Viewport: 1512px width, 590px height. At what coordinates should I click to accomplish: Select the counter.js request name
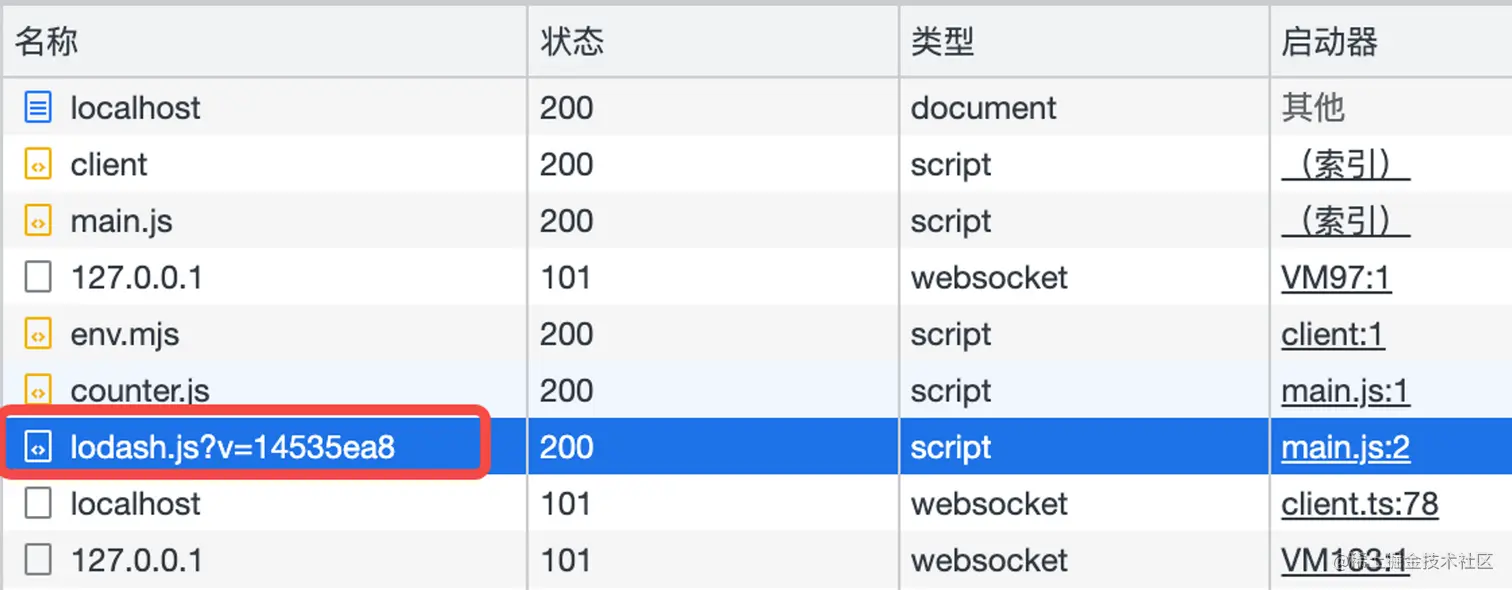point(140,391)
